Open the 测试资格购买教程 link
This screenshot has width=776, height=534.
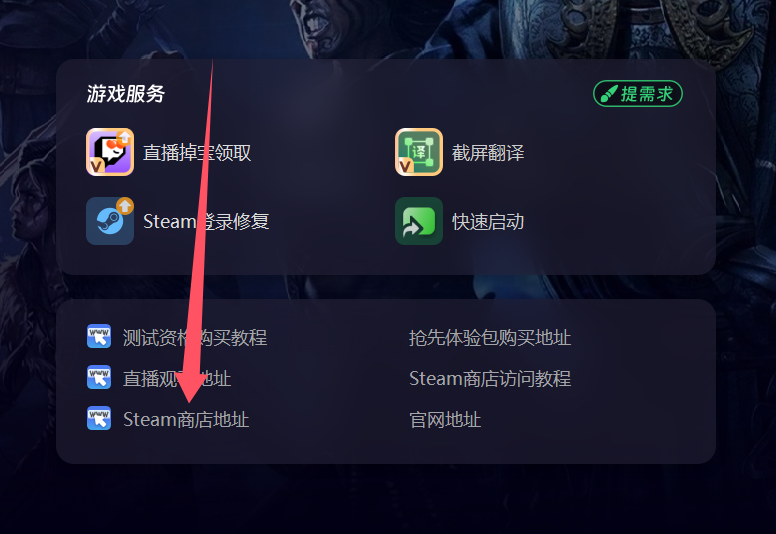[195, 338]
